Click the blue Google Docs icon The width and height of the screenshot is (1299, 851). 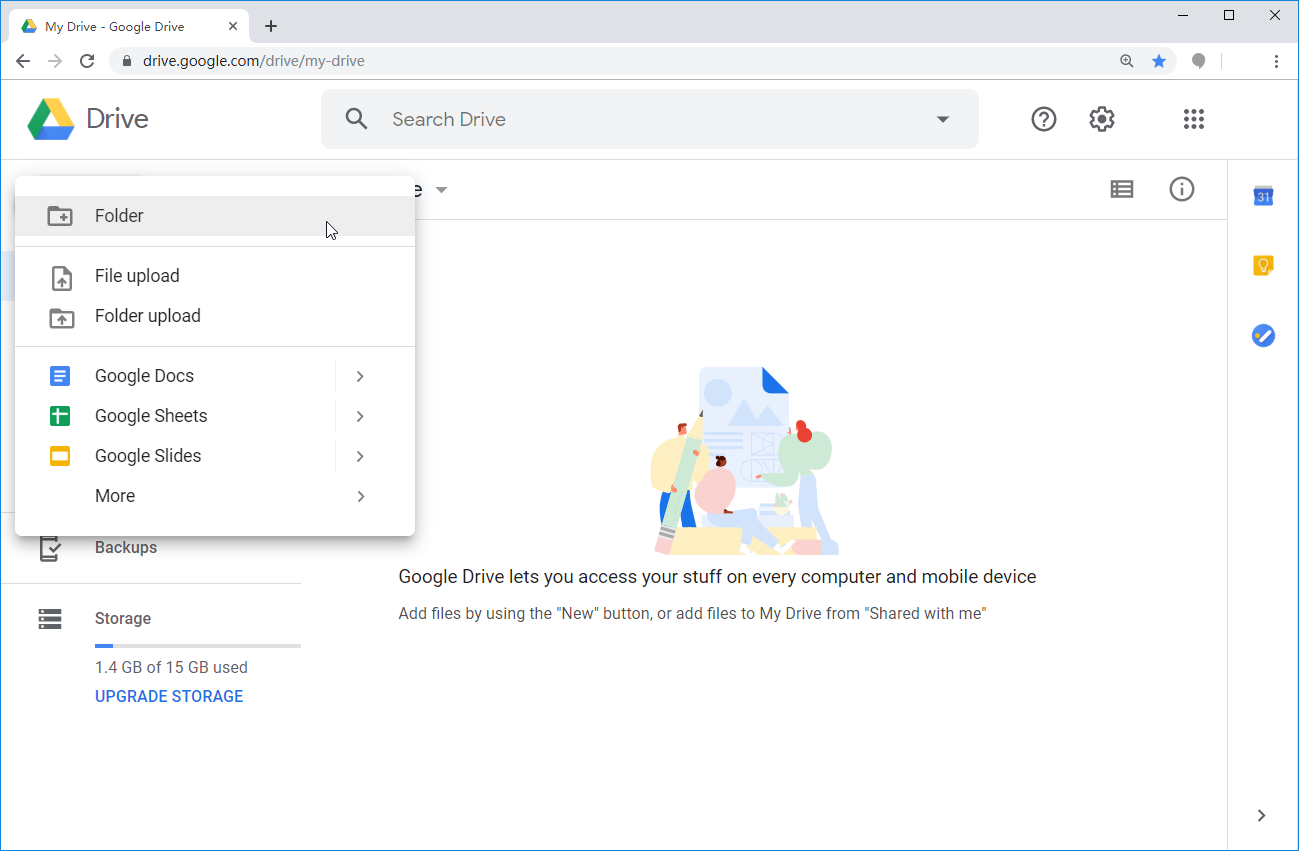60,376
